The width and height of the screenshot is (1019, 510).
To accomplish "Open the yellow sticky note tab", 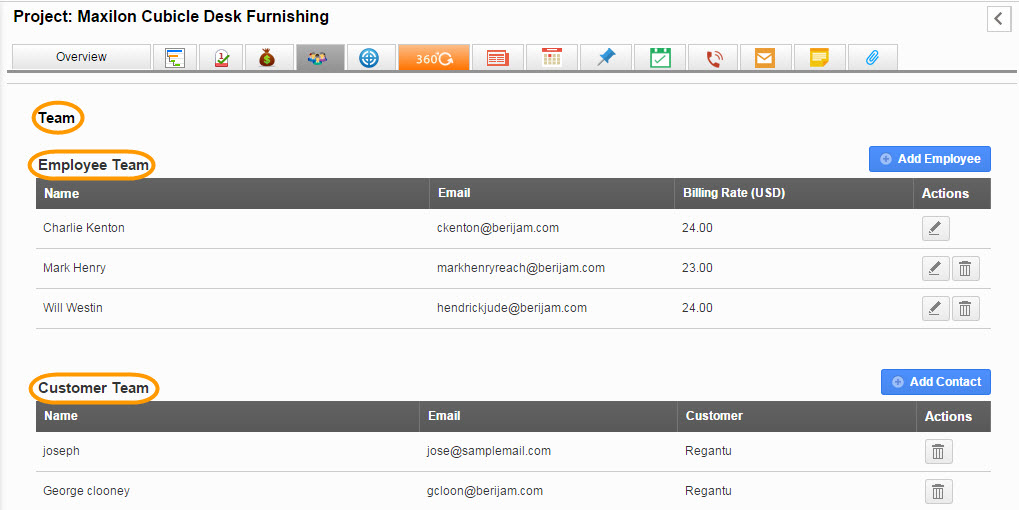I will click(x=819, y=58).
